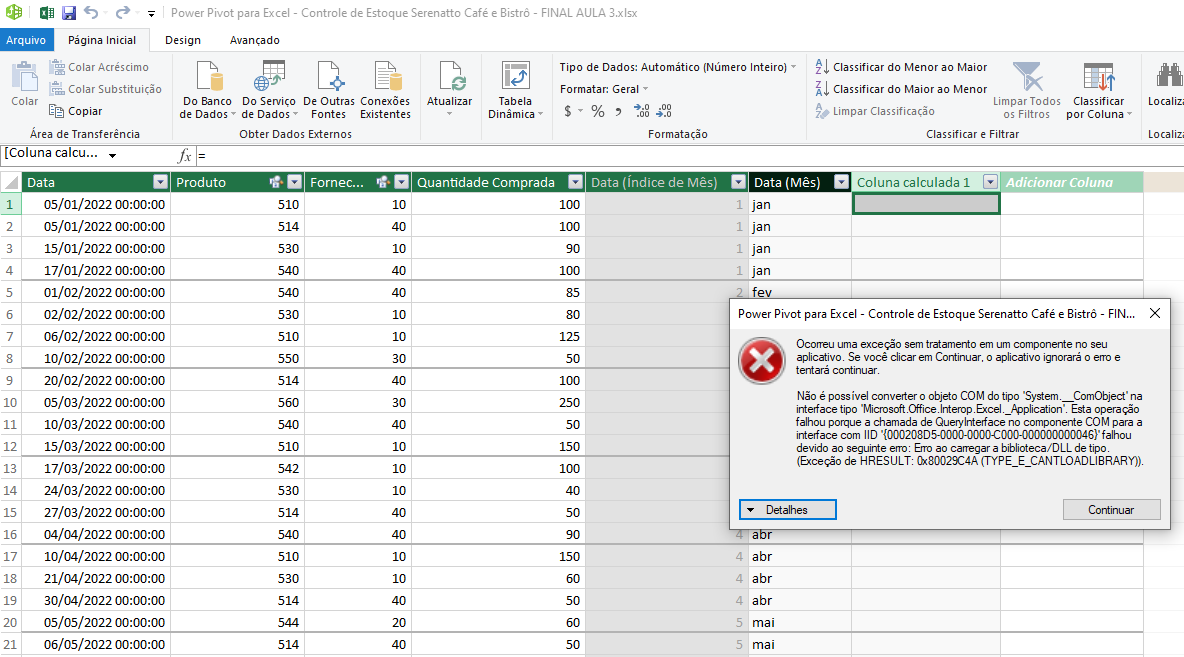Click the fx insert function icon
Image resolution: width=1184 pixels, height=657 pixels.
(184, 156)
